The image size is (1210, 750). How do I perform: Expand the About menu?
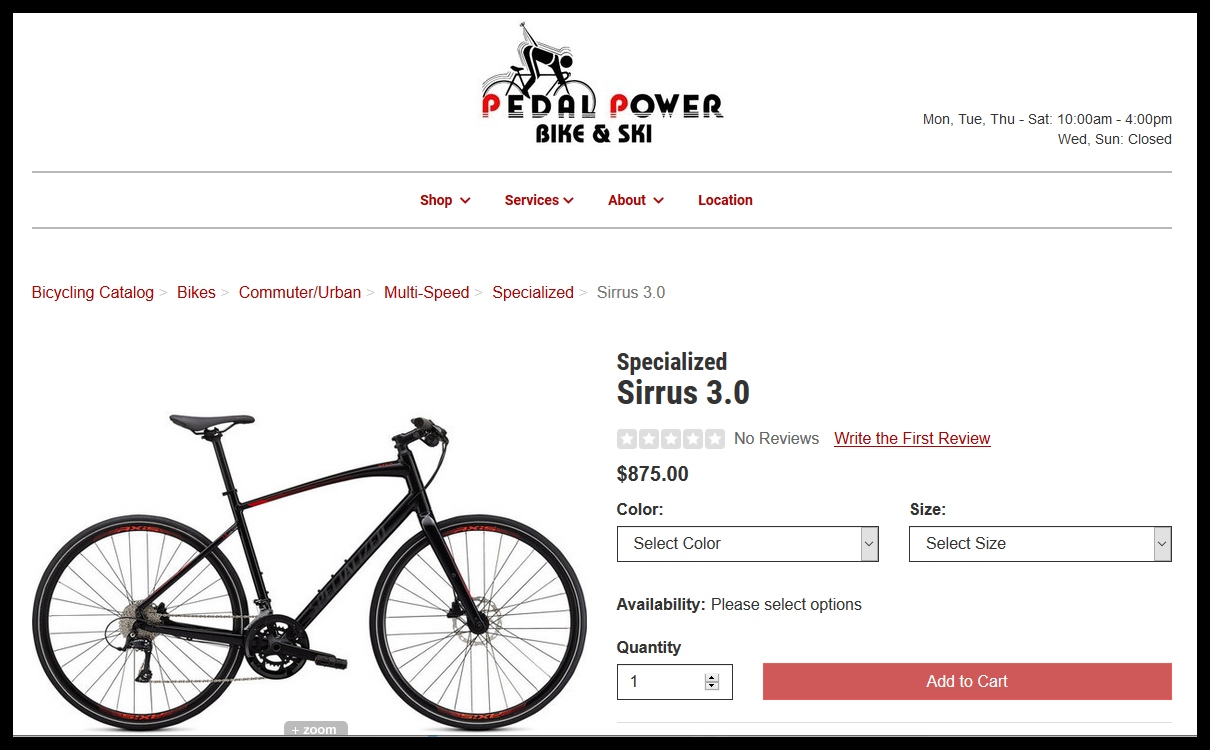pos(636,200)
